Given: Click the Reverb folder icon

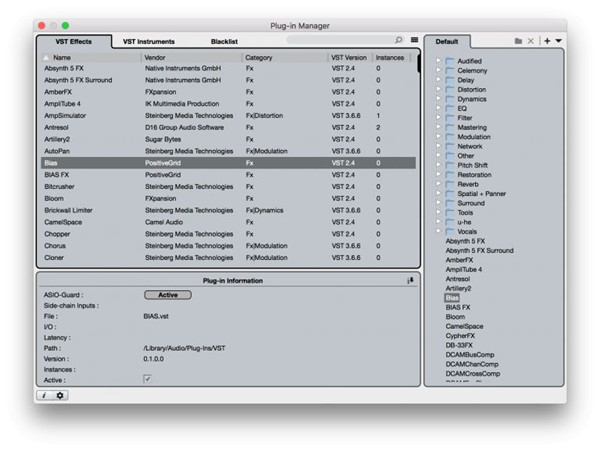Looking at the screenshot, I should coord(450,184).
